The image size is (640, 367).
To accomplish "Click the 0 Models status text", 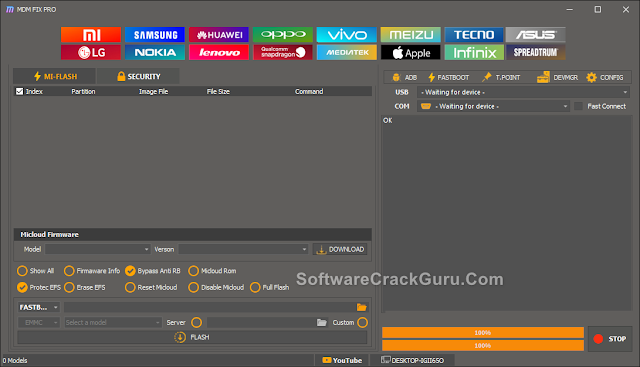I will [15, 360].
